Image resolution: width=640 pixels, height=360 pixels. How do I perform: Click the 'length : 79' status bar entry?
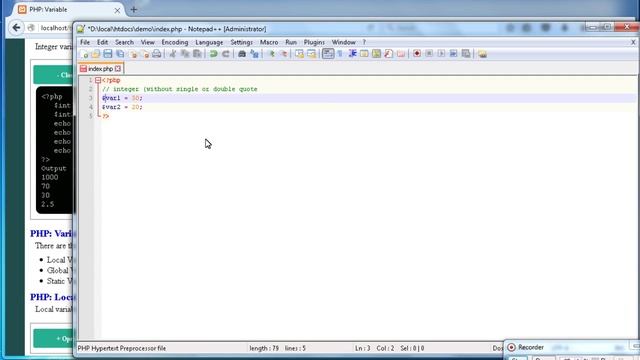click(x=264, y=348)
